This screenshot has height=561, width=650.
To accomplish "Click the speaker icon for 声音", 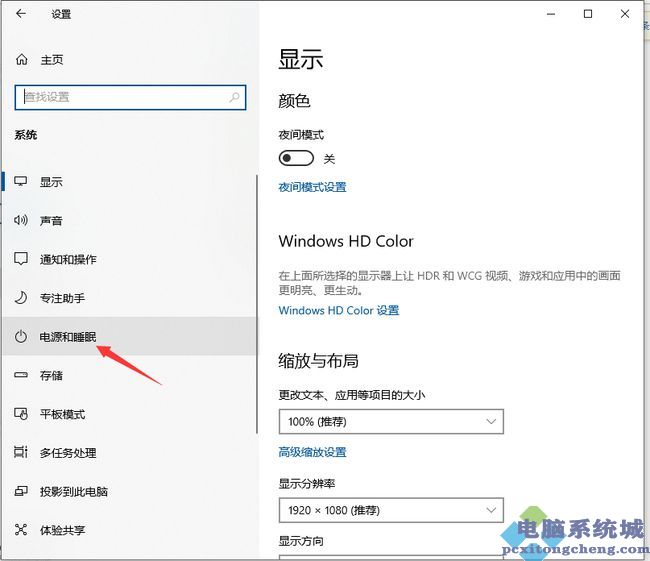I will [x=21, y=220].
